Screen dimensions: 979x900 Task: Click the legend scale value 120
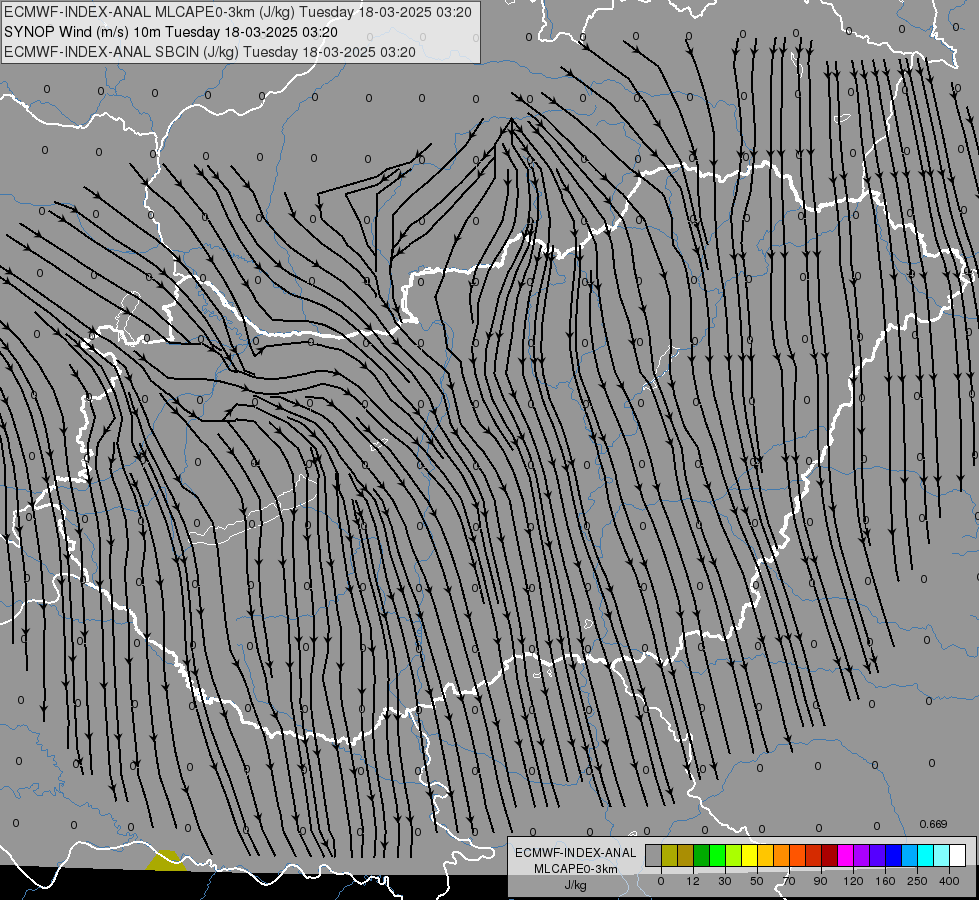pos(854,881)
